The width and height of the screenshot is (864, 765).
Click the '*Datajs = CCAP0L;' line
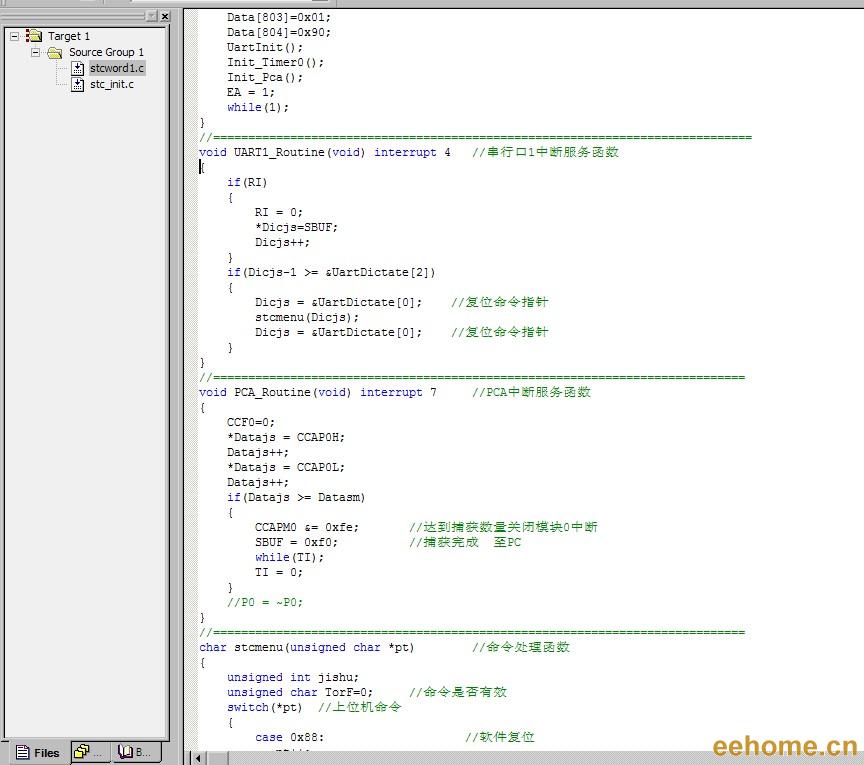click(285, 467)
